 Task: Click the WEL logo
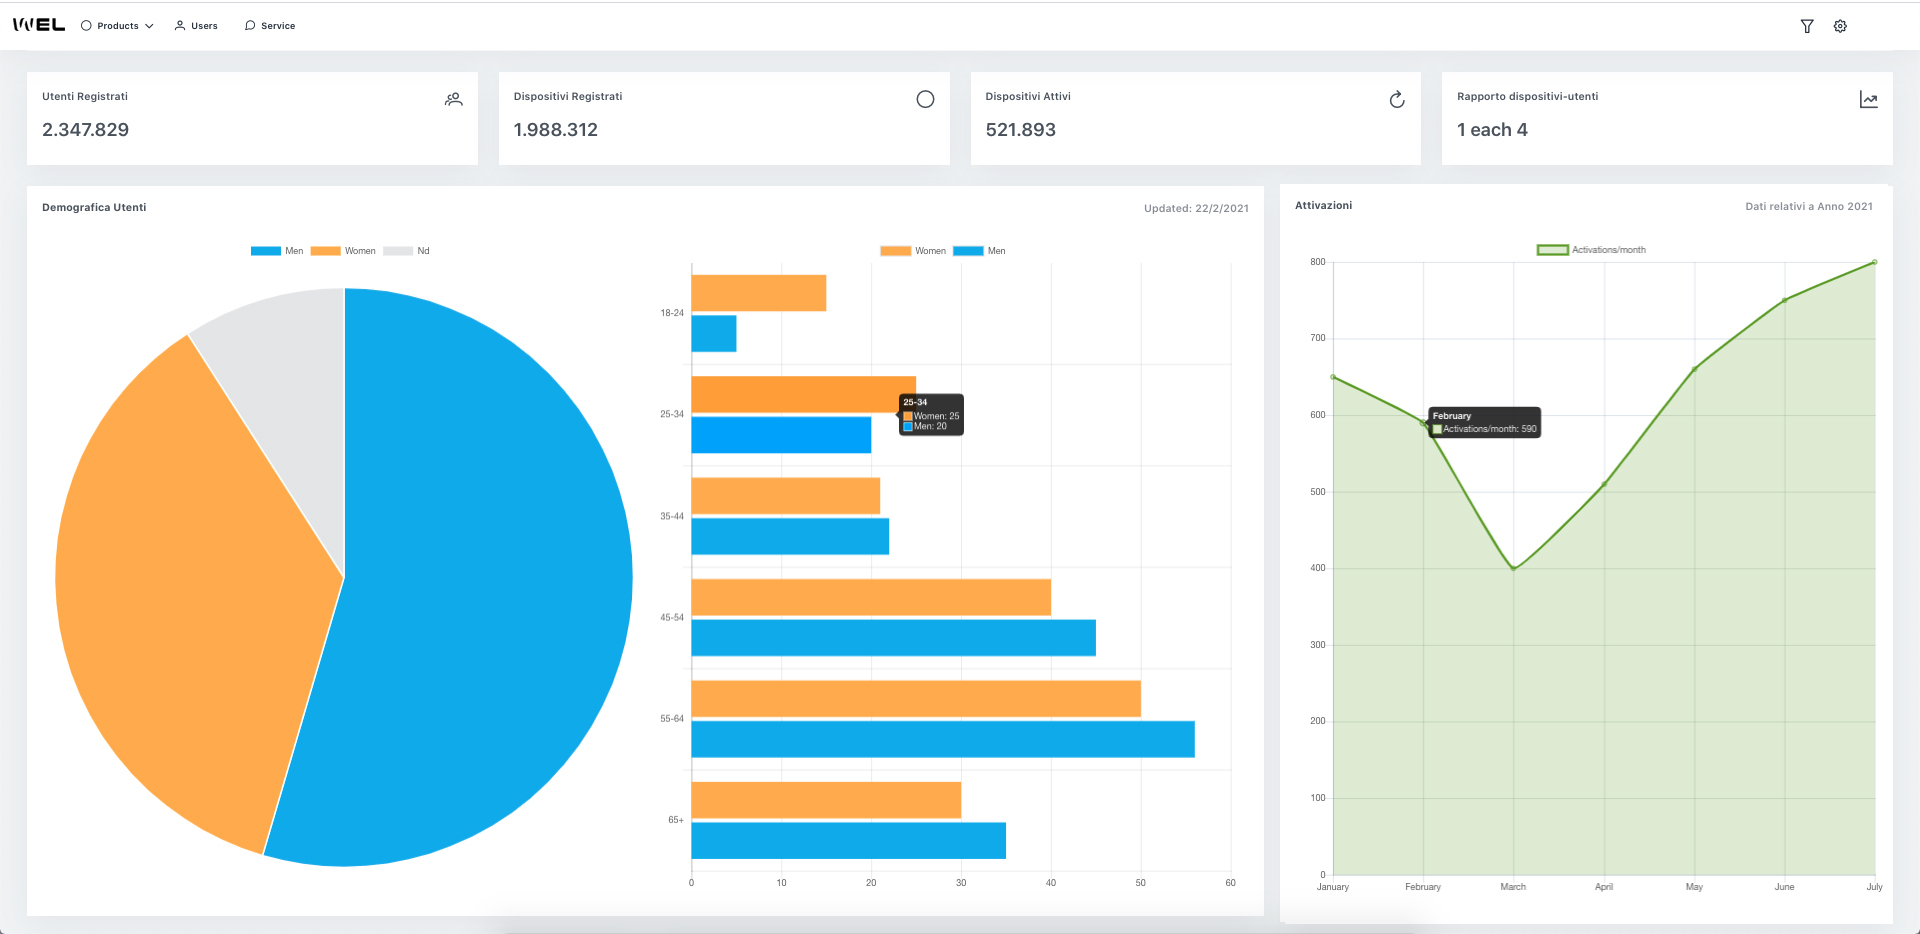tap(39, 25)
